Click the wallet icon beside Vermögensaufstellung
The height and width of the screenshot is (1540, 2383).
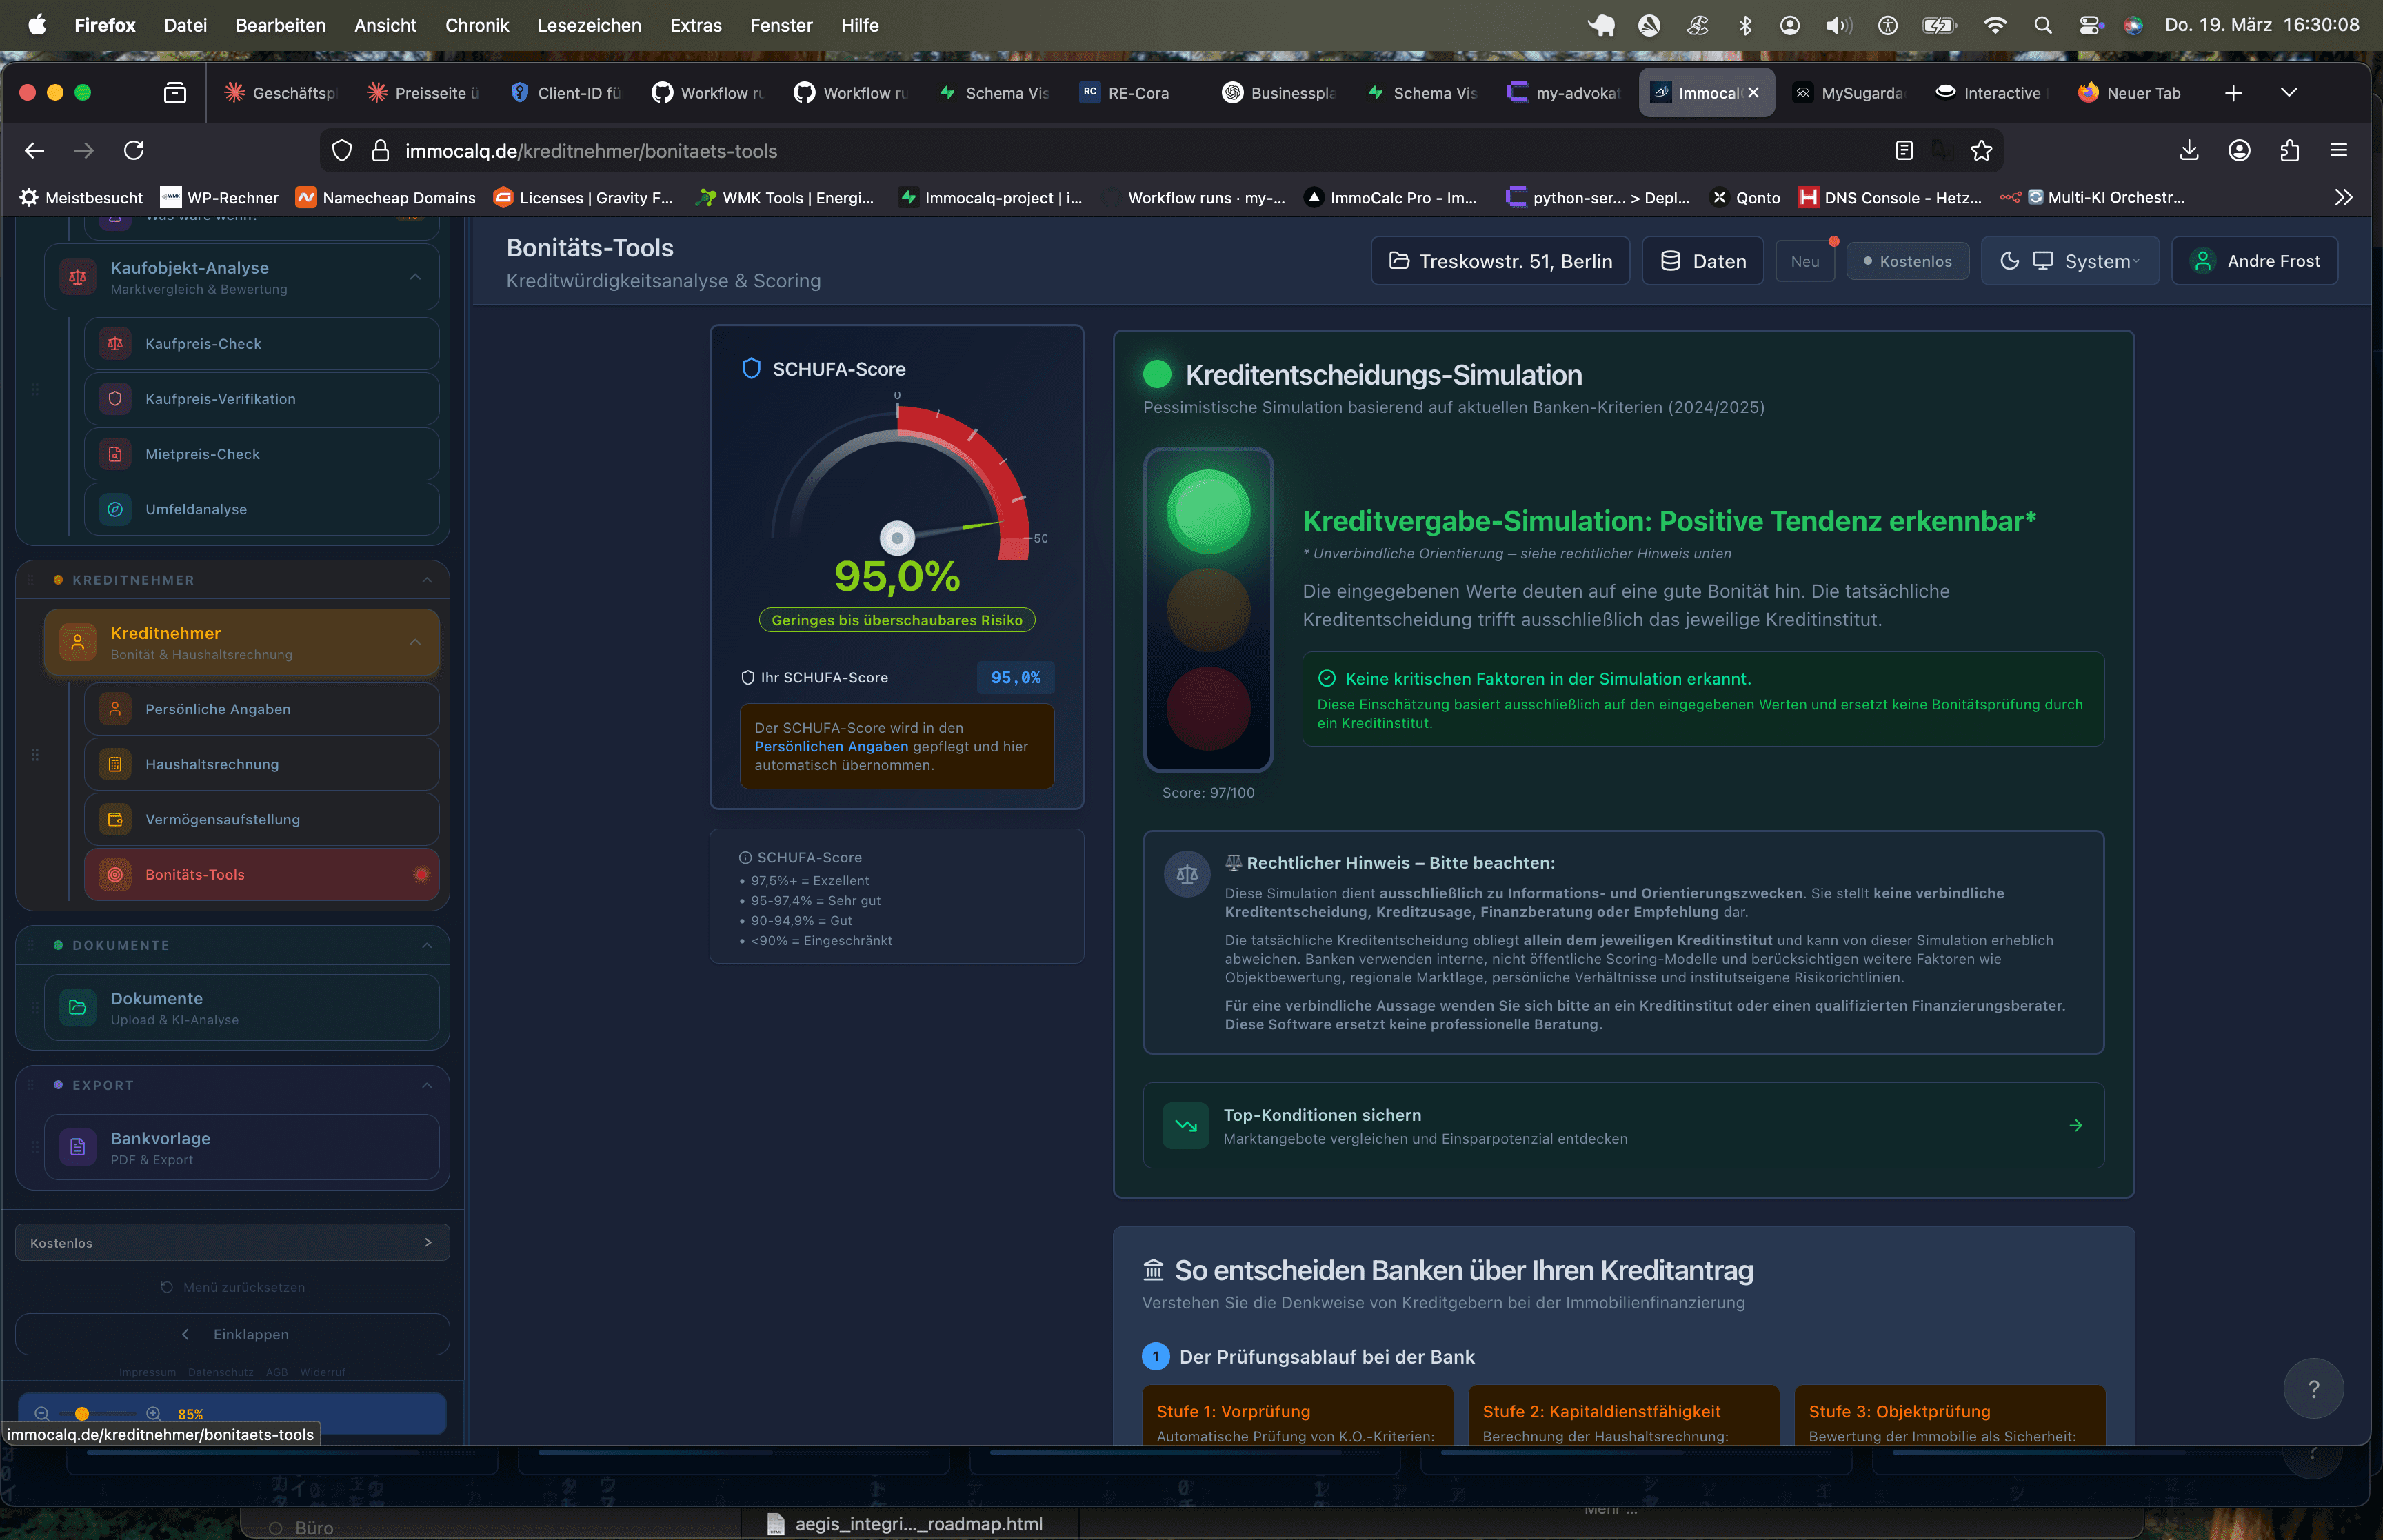tap(115, 819)
